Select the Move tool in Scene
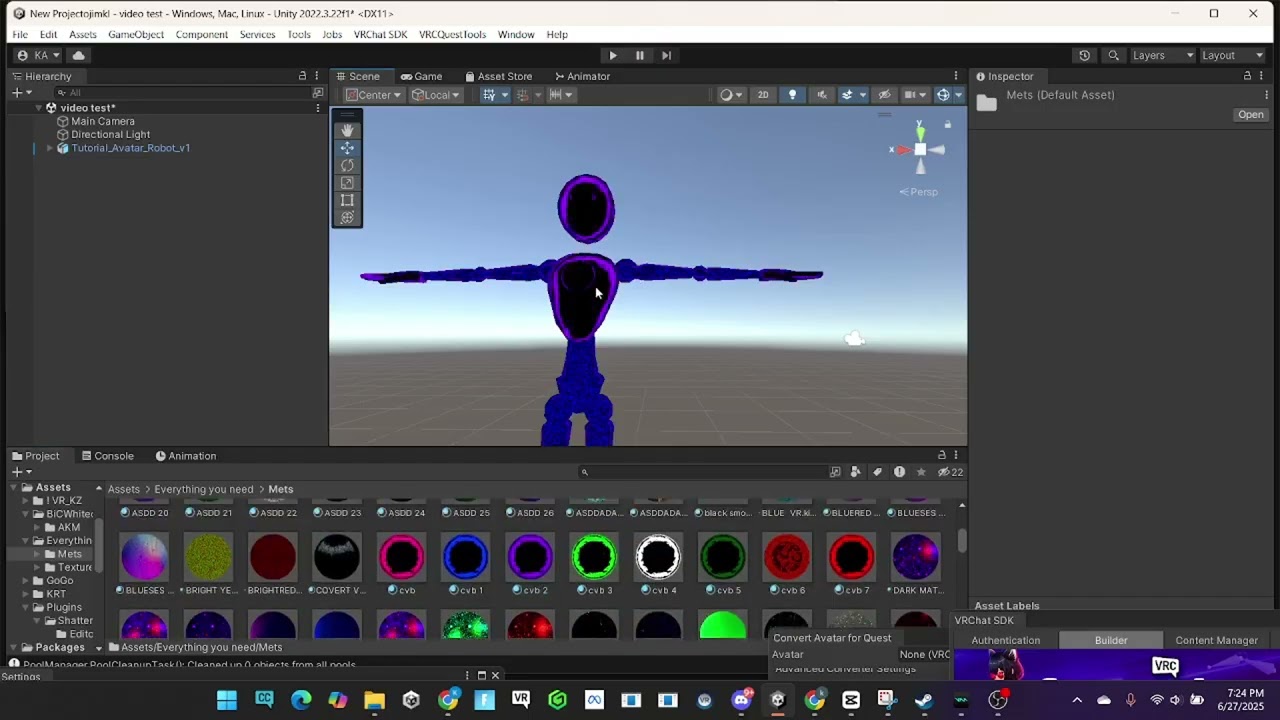 click(x=347, y=148)
